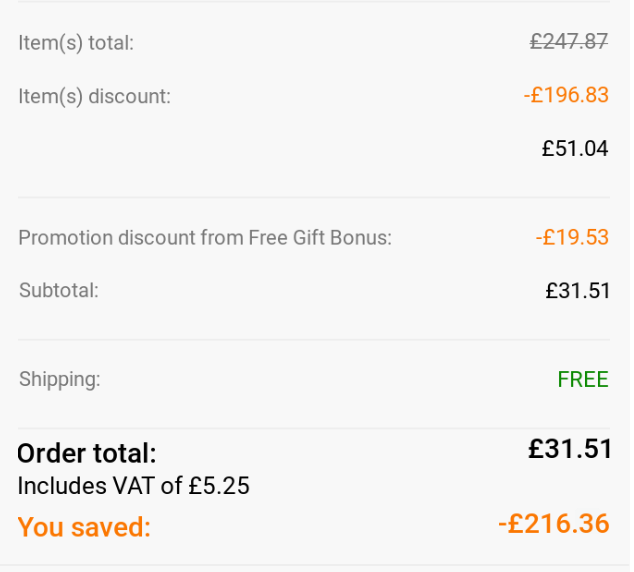
Task: Click the £51.04 discounted items amount
Action: pyautogui.click(x=575, y=149)
